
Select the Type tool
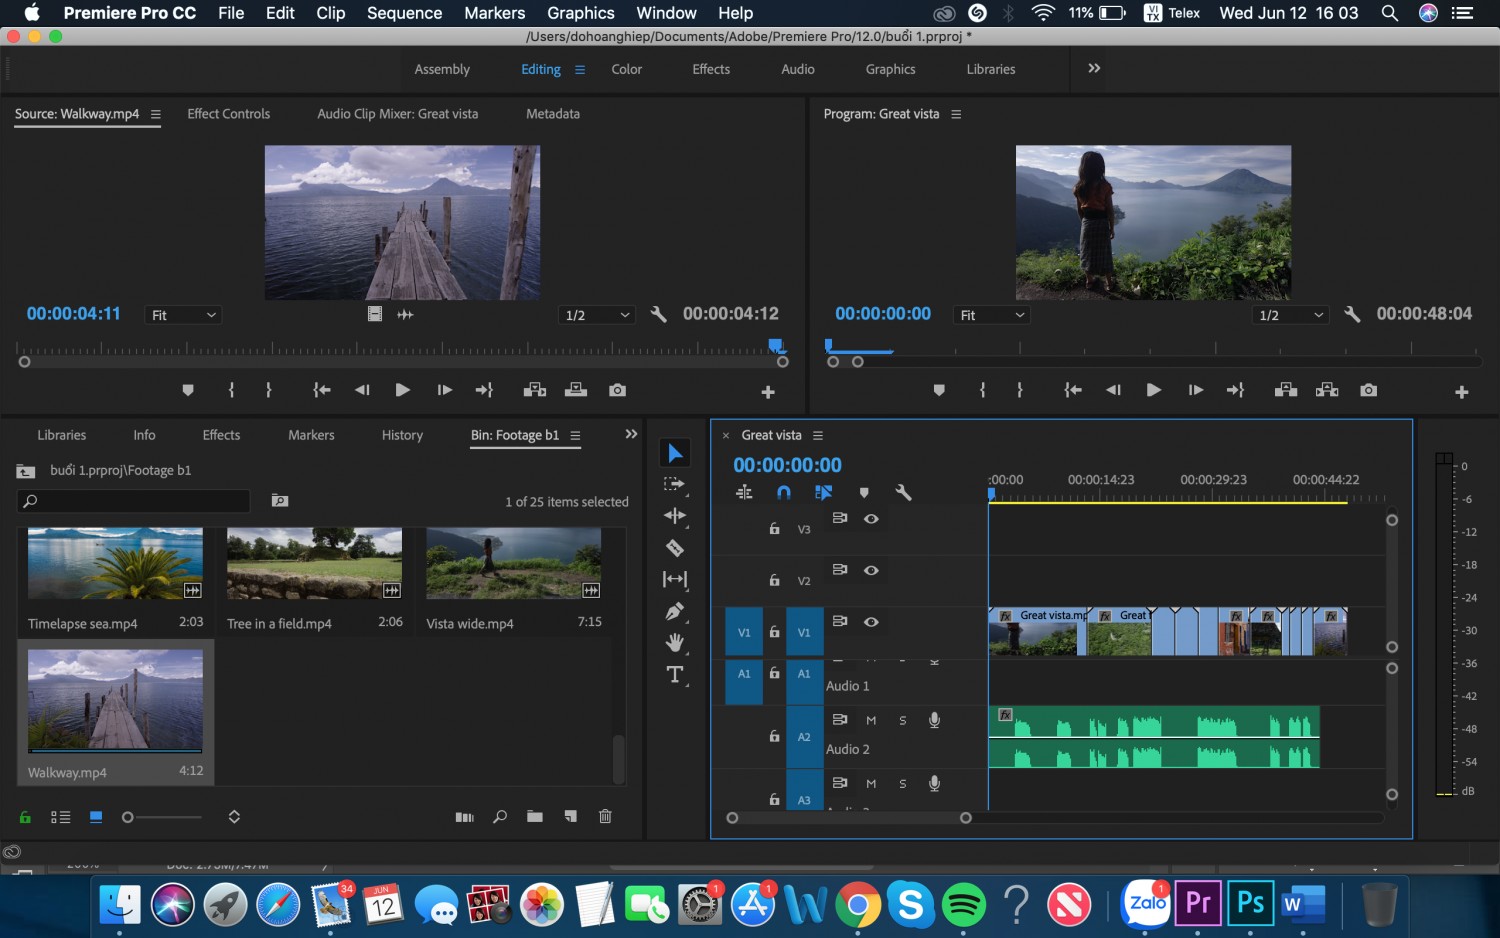pos(675,675)
